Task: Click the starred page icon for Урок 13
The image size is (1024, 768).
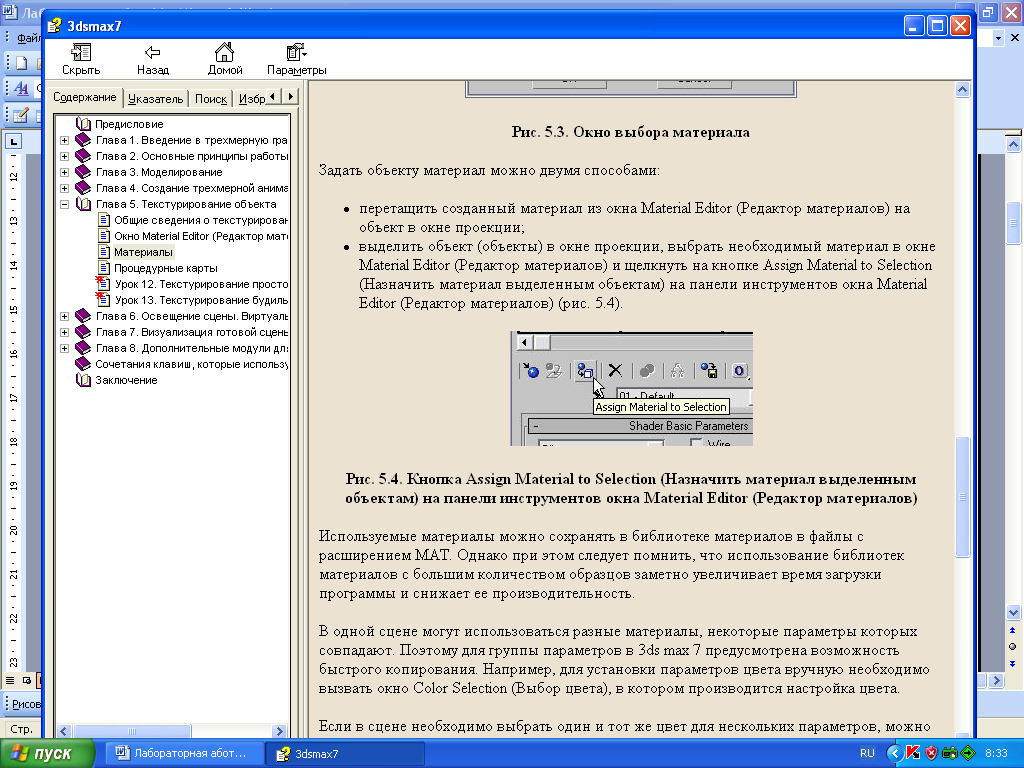Action: coord(103,300)
